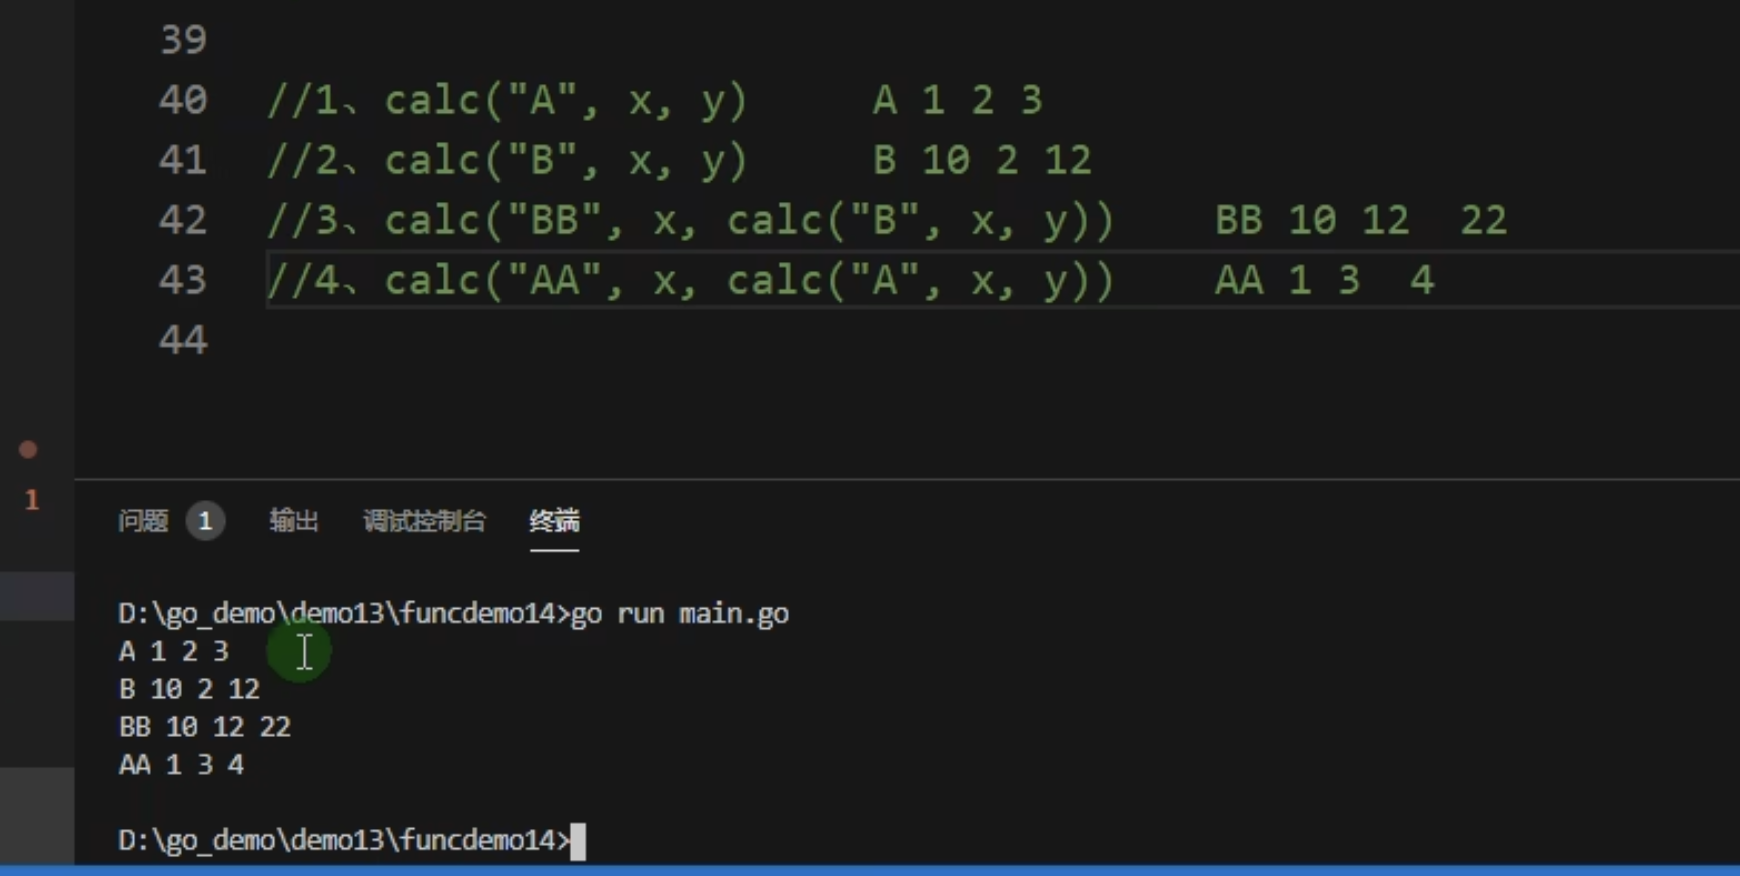Click terminal output line 'B 10 2 12'
Screen dimensions: 1740x876
[x=189, y=689]
